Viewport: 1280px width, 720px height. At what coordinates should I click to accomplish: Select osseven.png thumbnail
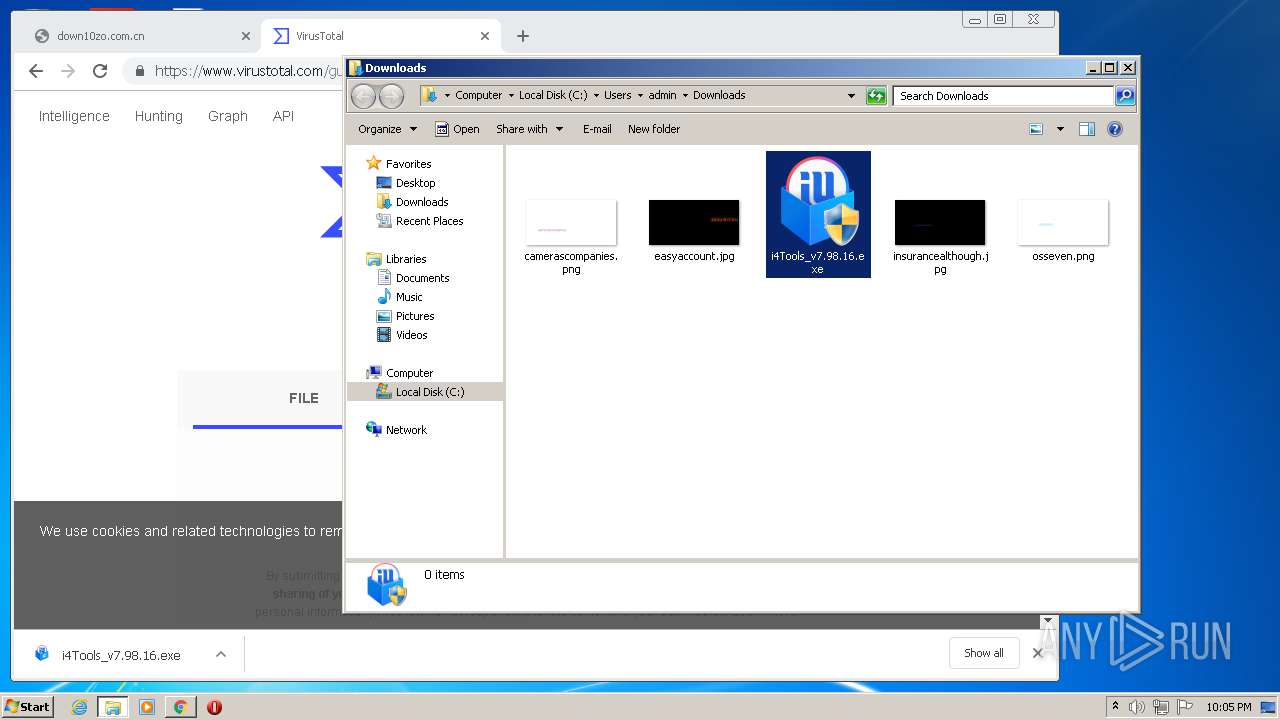point(1063,222)
